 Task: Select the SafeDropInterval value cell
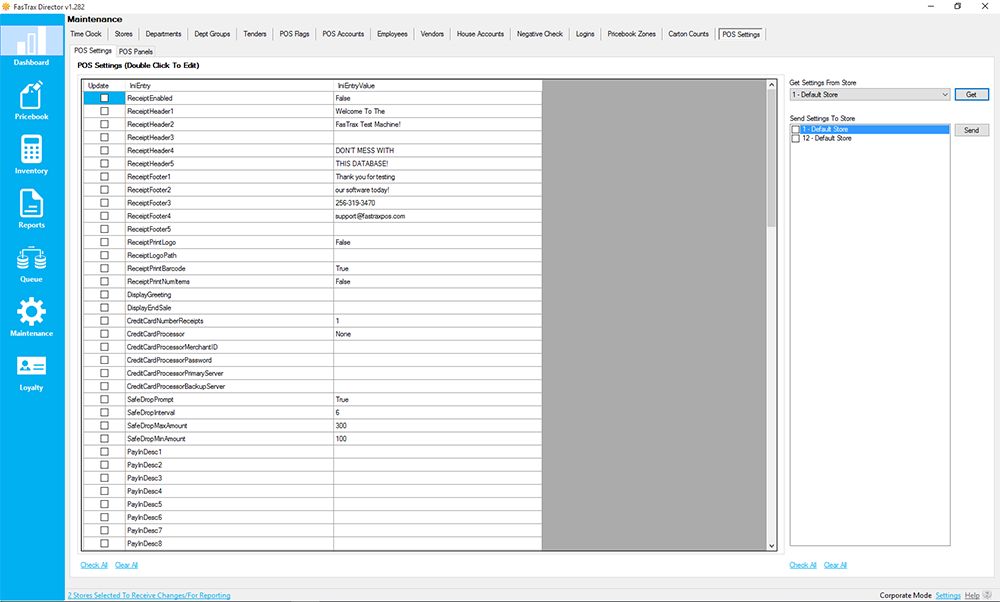(438, 413)
